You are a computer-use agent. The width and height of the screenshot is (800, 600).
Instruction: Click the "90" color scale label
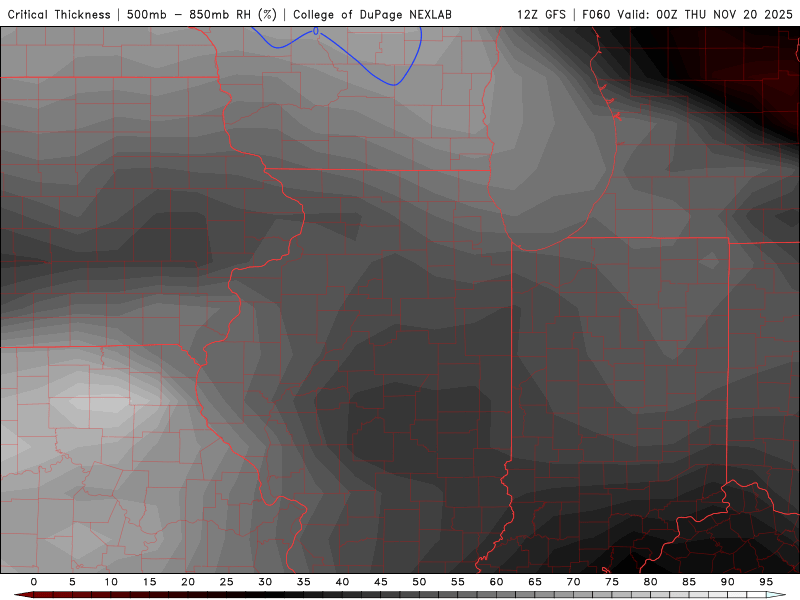click(x=728, y=582)
